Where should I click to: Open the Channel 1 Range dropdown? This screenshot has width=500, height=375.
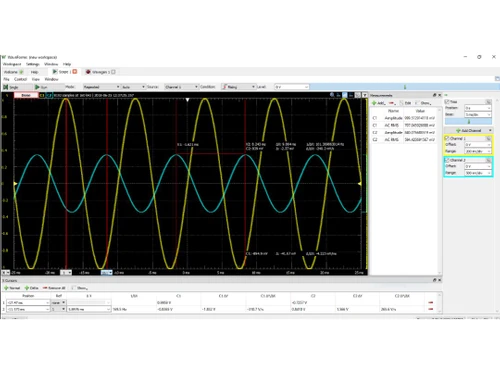tap(478, 151)
